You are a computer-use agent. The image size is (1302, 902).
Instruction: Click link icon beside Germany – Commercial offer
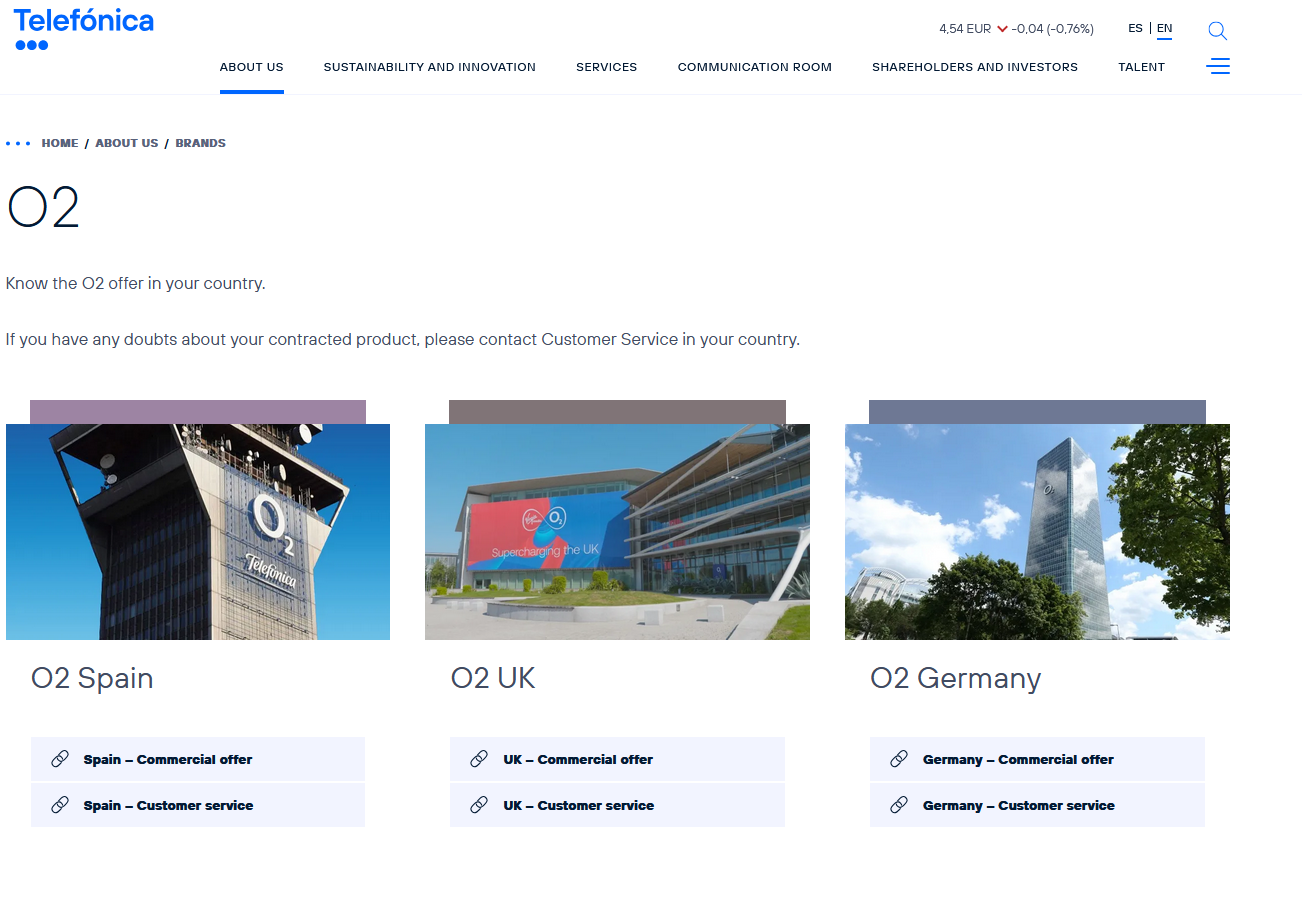tap(899, 759)
